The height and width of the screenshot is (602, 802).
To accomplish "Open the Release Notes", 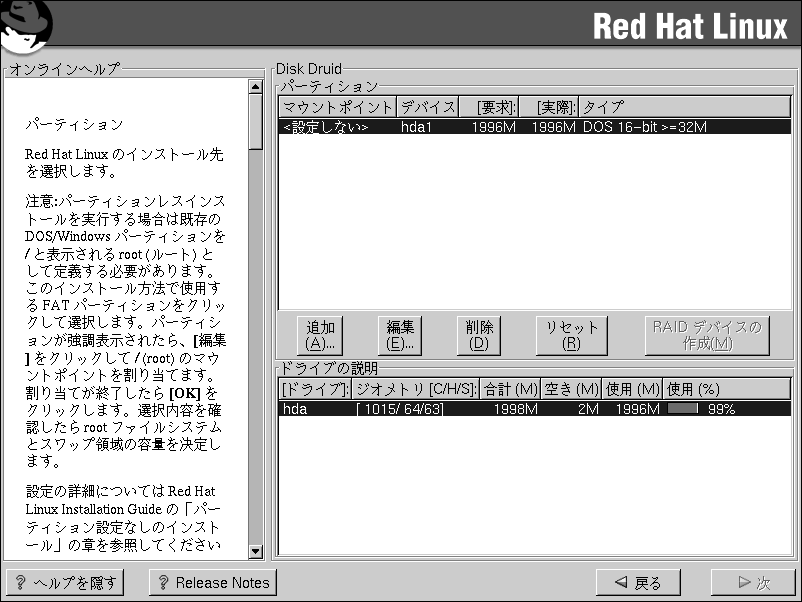I will [x=212, y=583].
